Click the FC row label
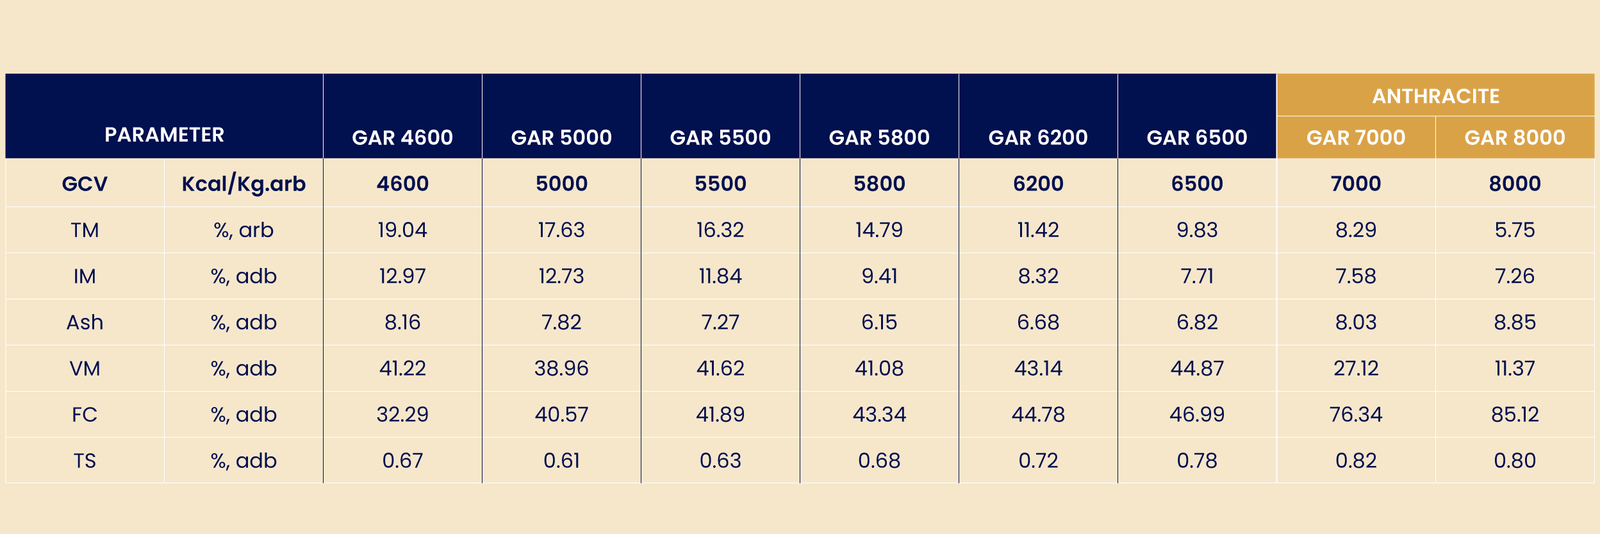The height and width of the screenshot is (534, 1600). coord(85,414)
